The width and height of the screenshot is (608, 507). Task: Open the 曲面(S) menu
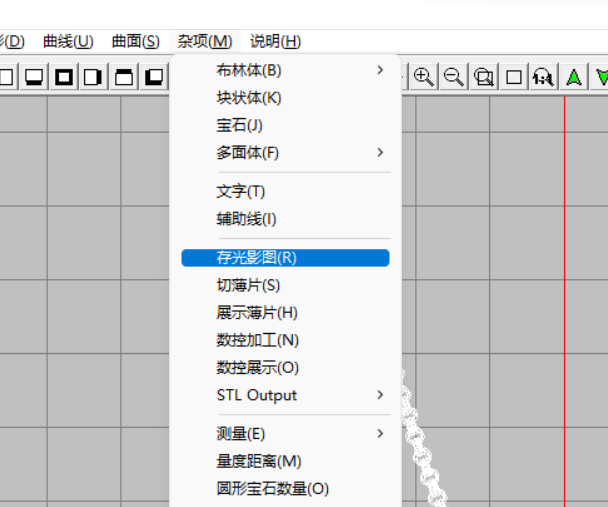(136, 41)
